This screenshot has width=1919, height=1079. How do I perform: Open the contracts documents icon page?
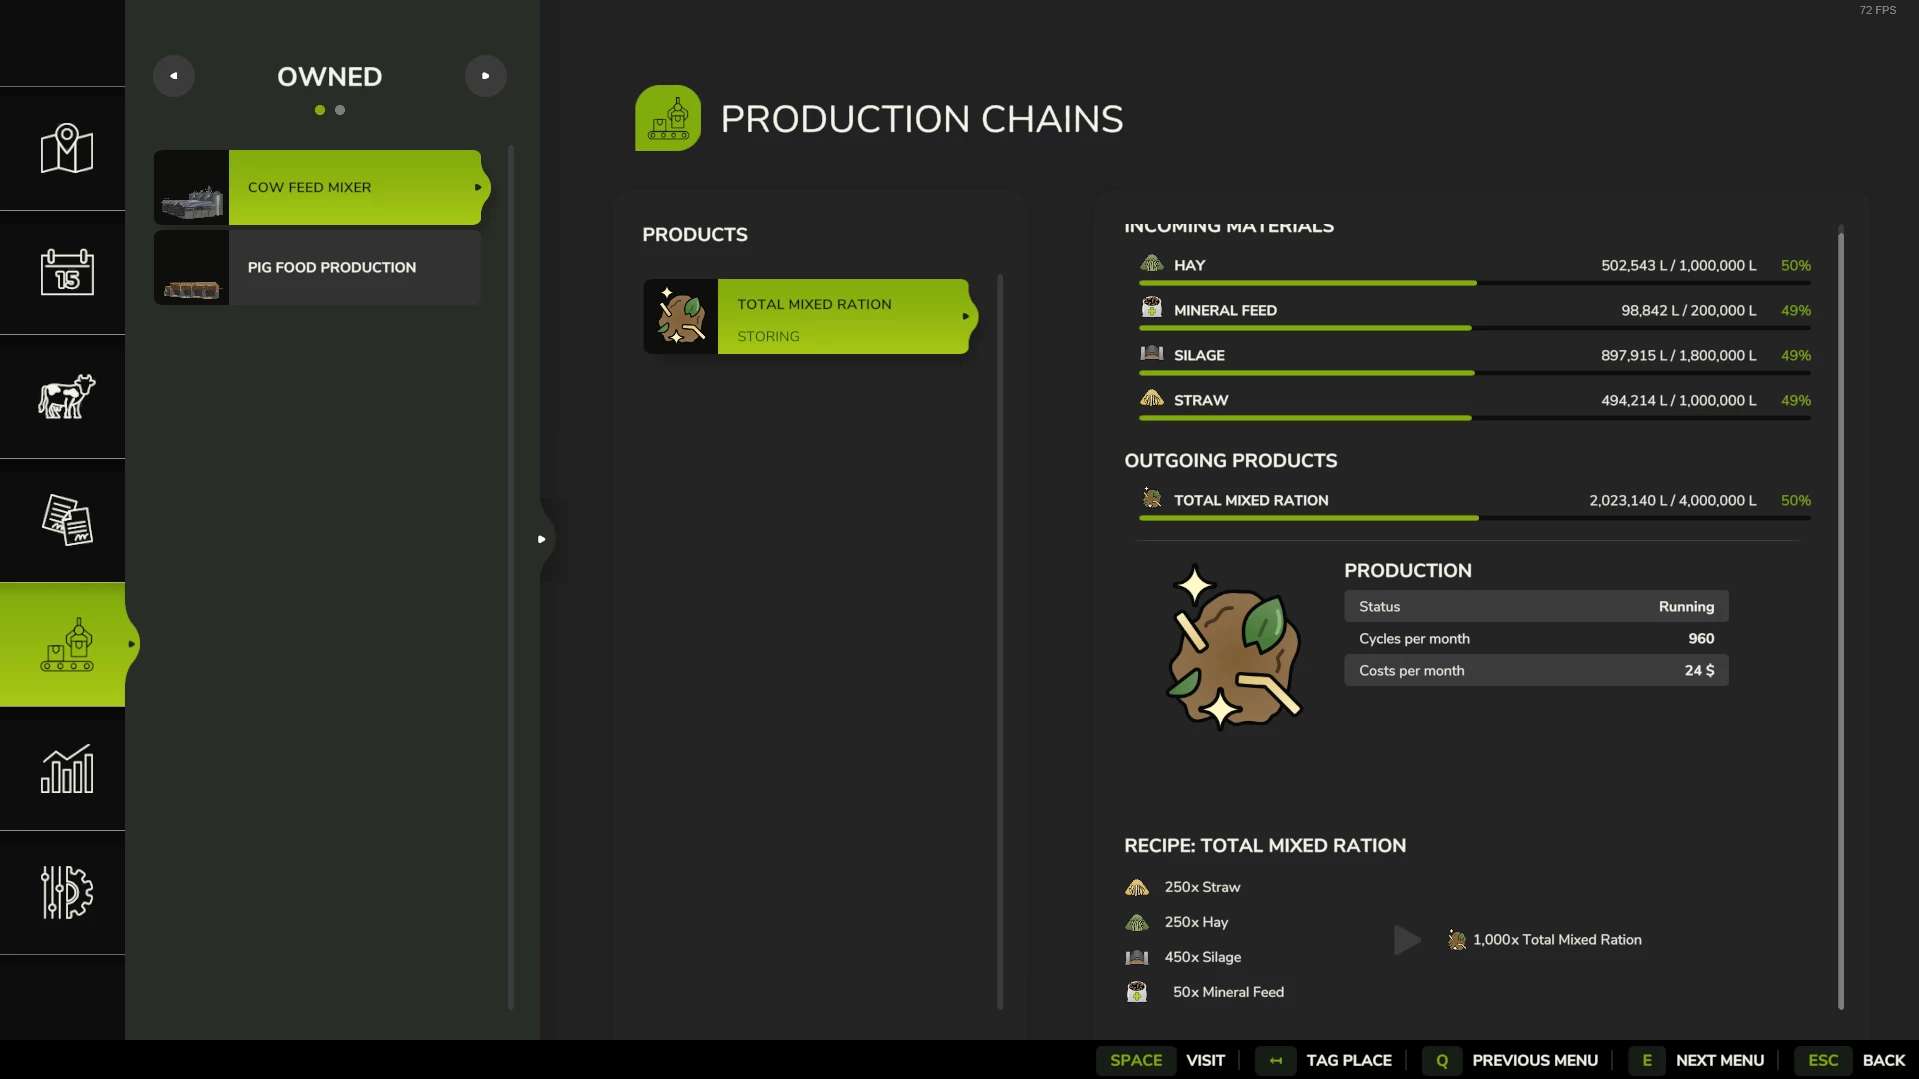pos(66,520)
